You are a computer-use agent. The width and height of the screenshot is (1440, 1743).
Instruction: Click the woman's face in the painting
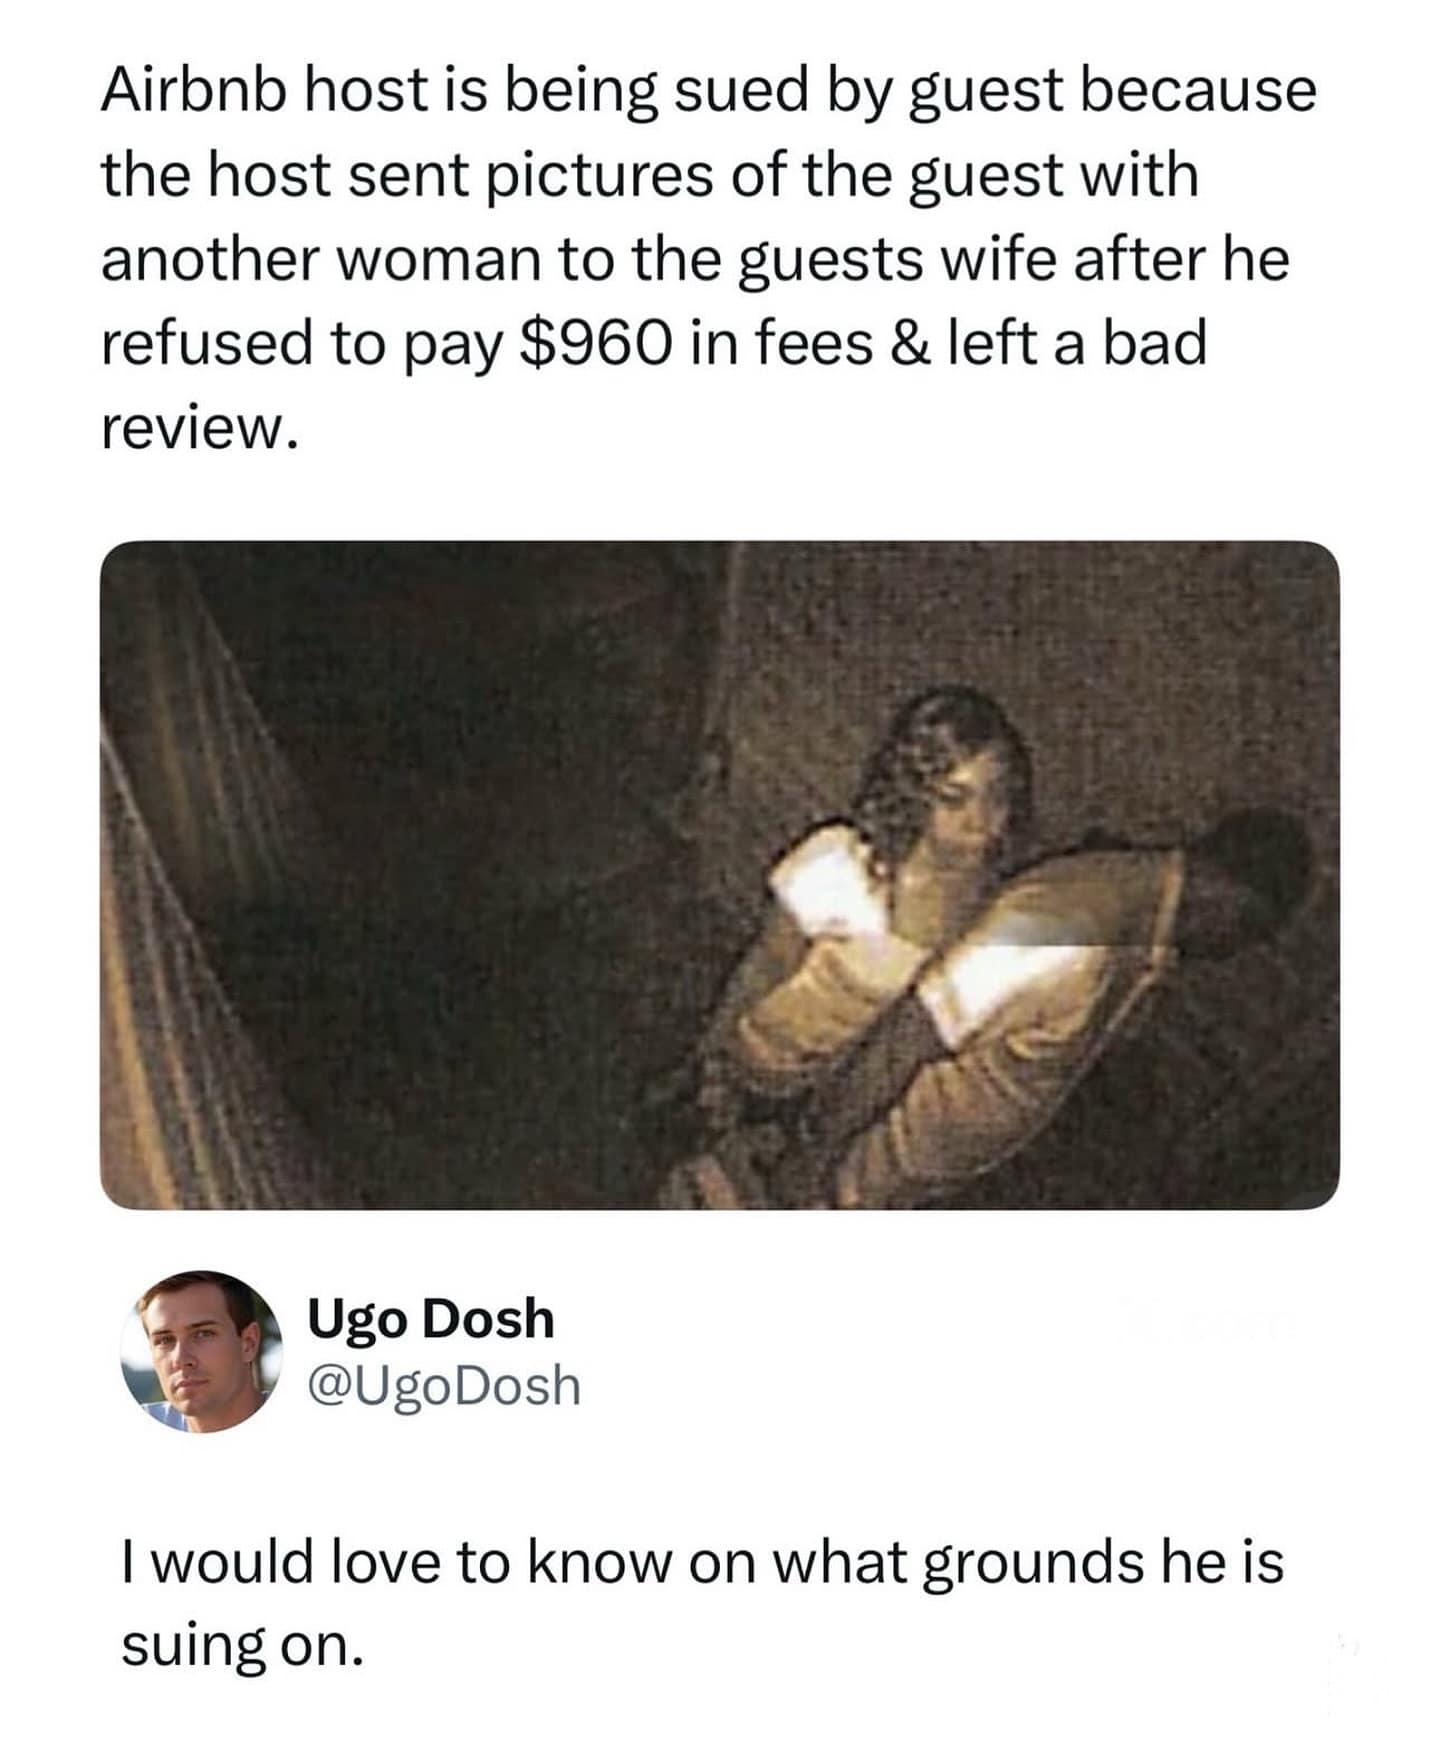tap(975, 800)
